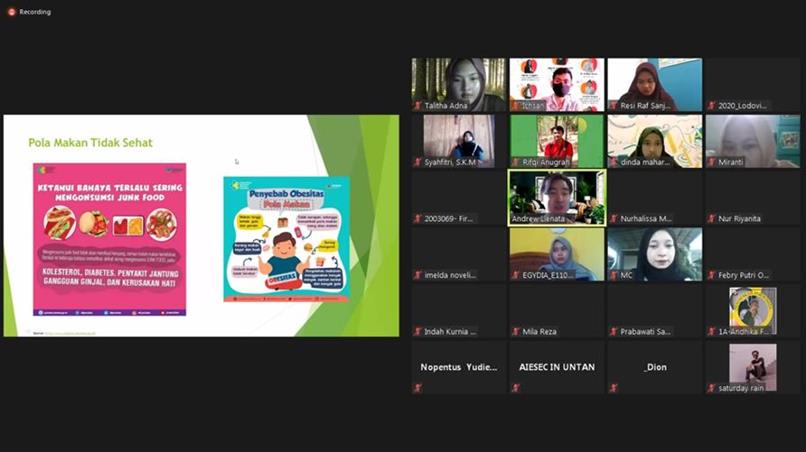Click muted mic icon beside Nur Riyanita

[712, 218]
